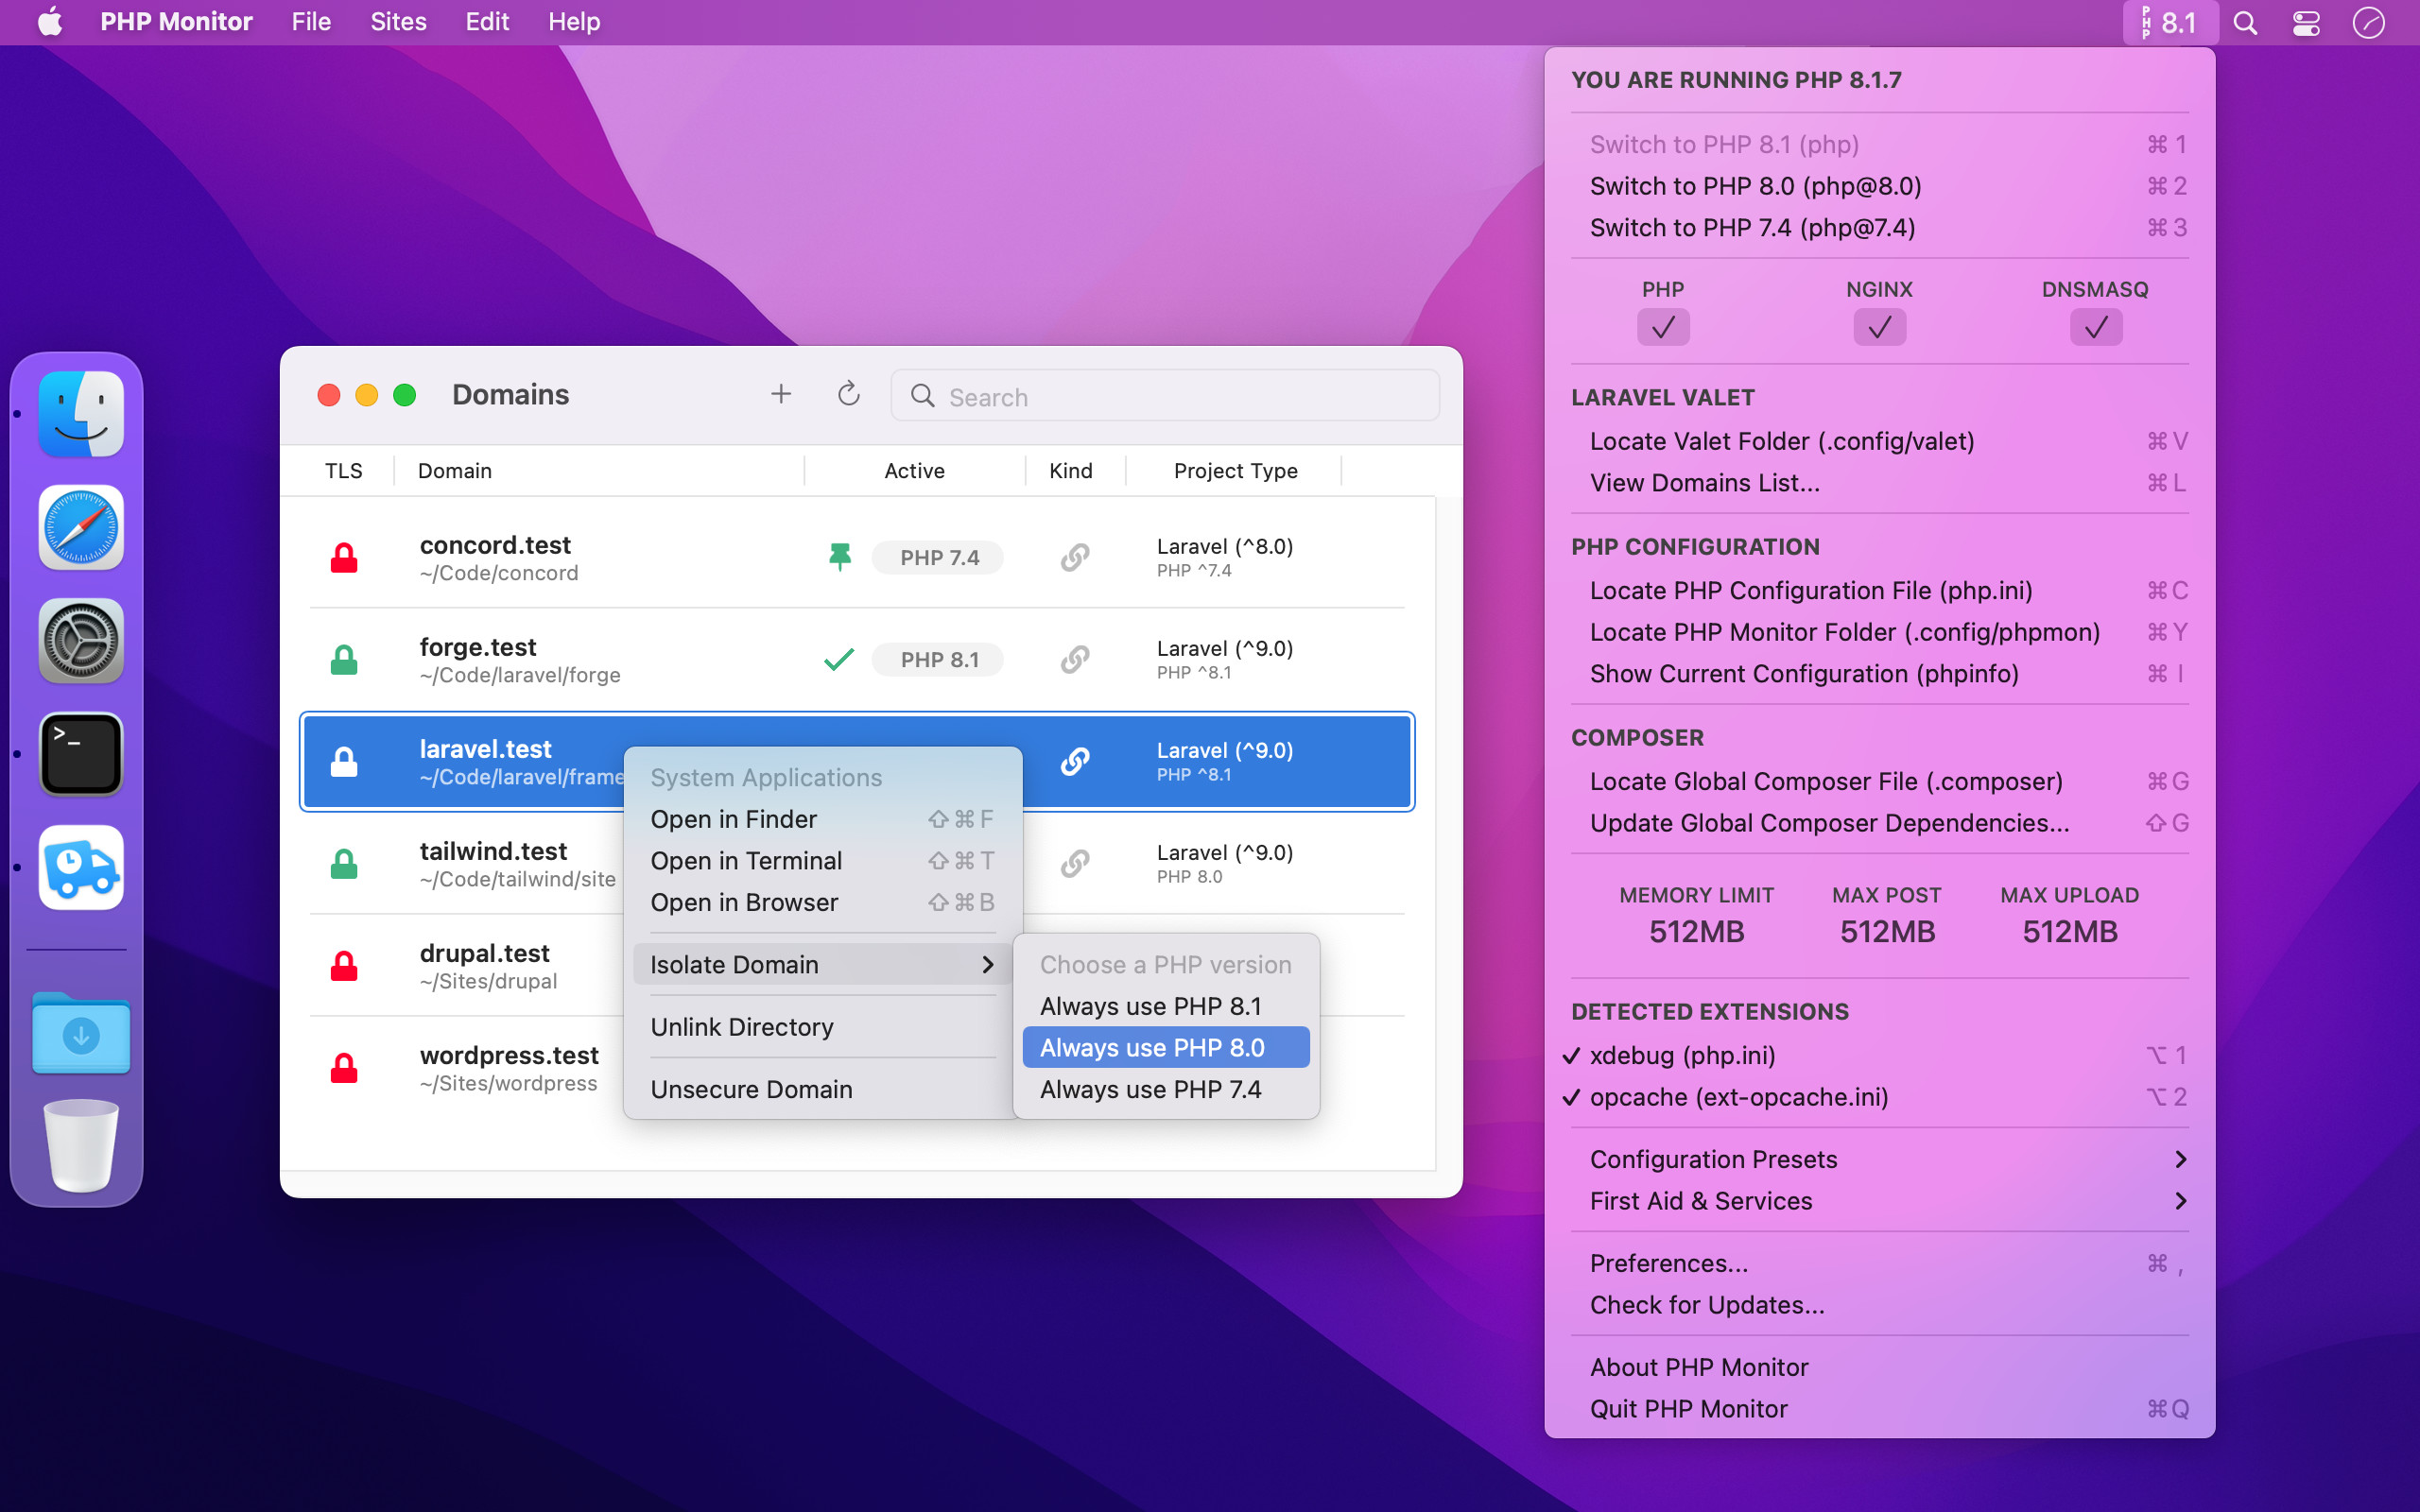This screenshot has height=1512, width=2420.
Task: Click the lock icon for laravel.test
Action: [x=344, y=761]
